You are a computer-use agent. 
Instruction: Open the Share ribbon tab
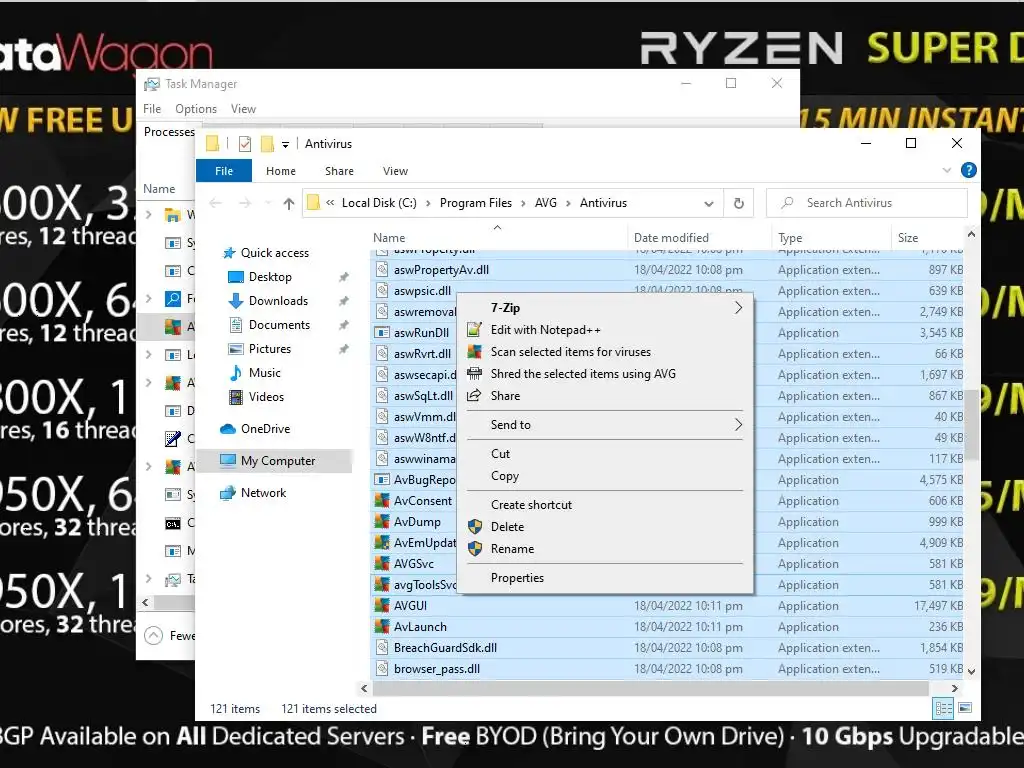tap(340, 171)
